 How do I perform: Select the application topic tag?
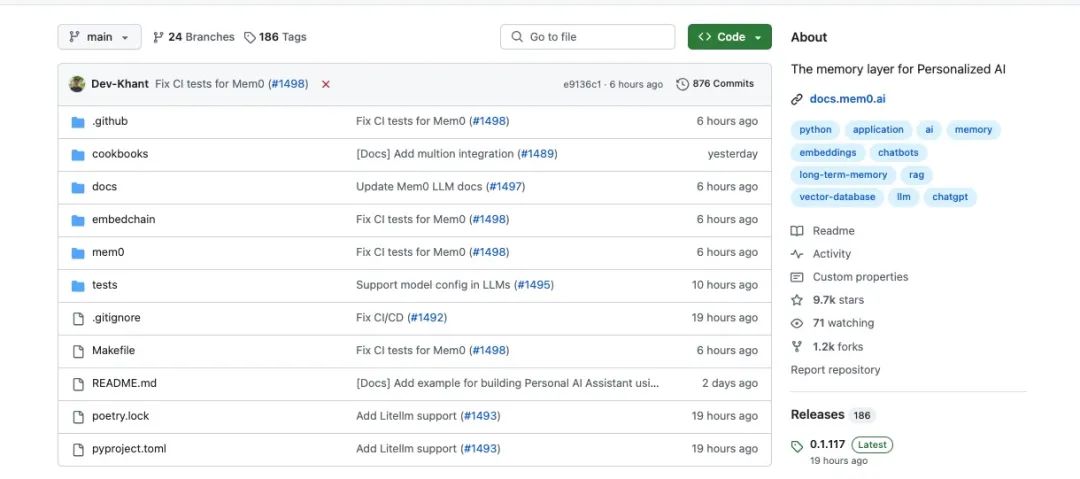[878, 130]
